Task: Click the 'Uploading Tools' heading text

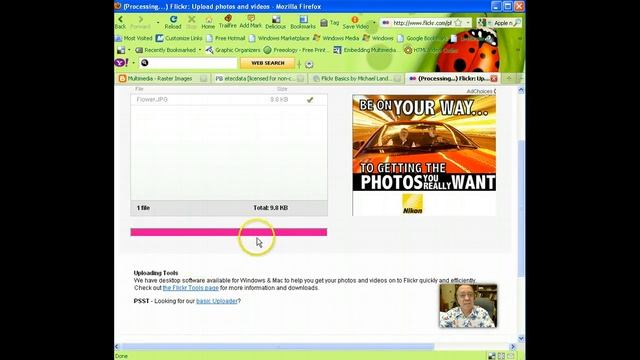Action: pos(156,273)
